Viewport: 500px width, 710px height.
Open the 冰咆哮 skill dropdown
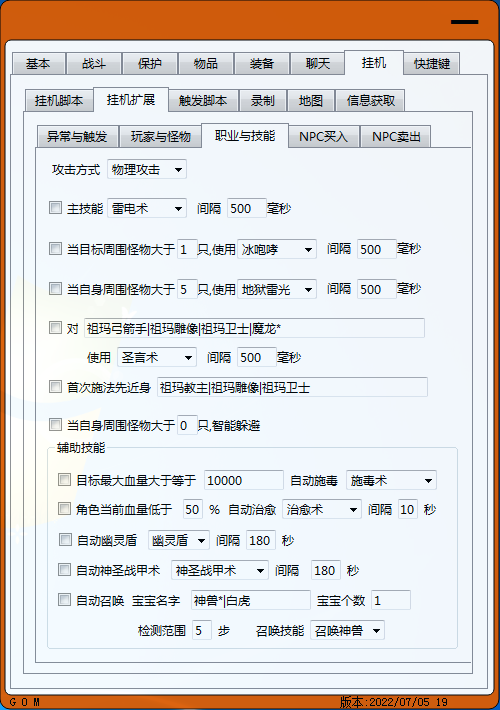(x=277, y=249)
